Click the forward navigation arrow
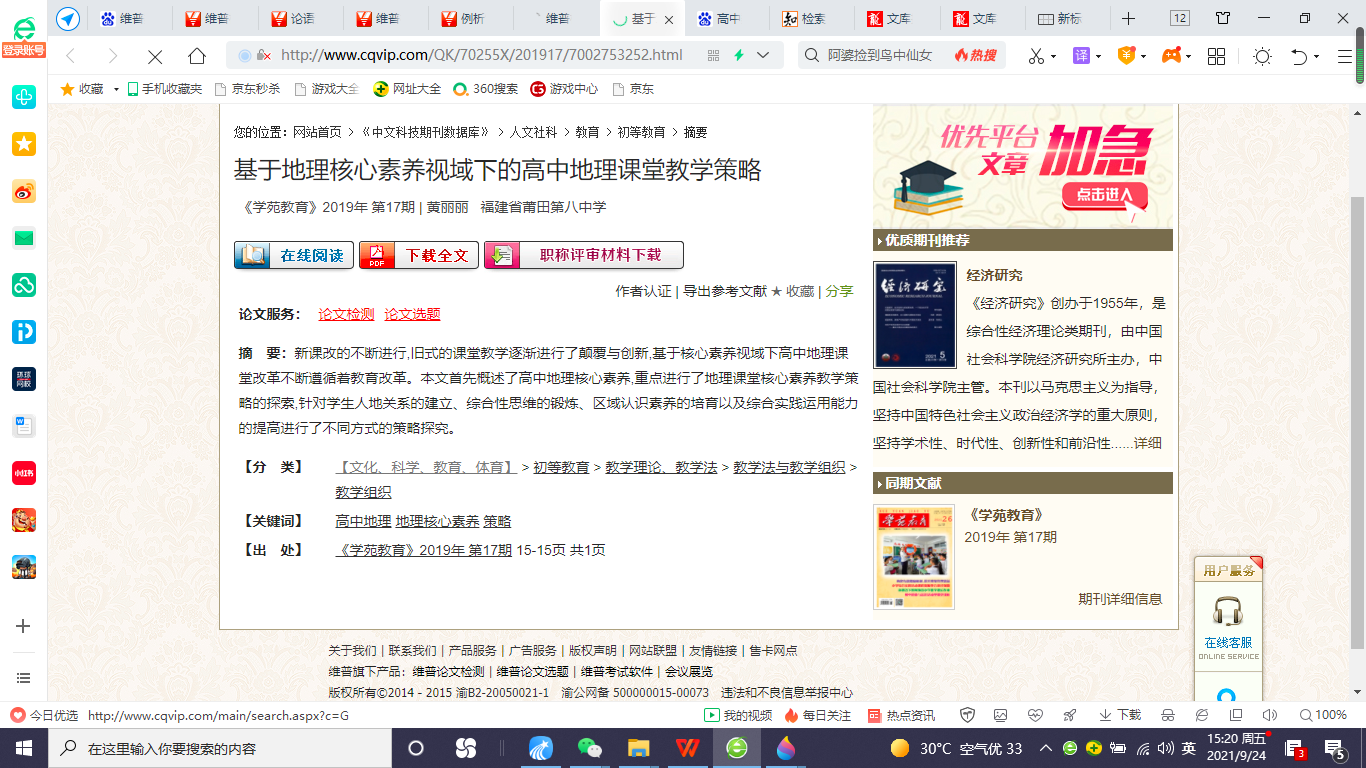This screenshot has width=1366, height=768. pyautogui.click(x=112, y=56)
